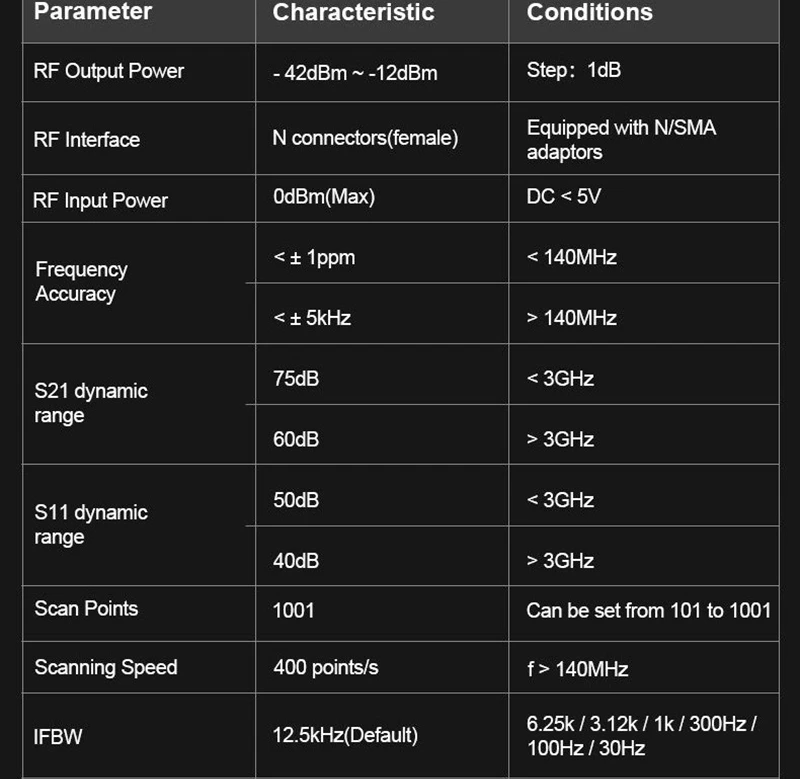Viewport: 800px width, 779px height.
Task: Click the < ± 1ppm accuracy value
Action: click(314, 258)
